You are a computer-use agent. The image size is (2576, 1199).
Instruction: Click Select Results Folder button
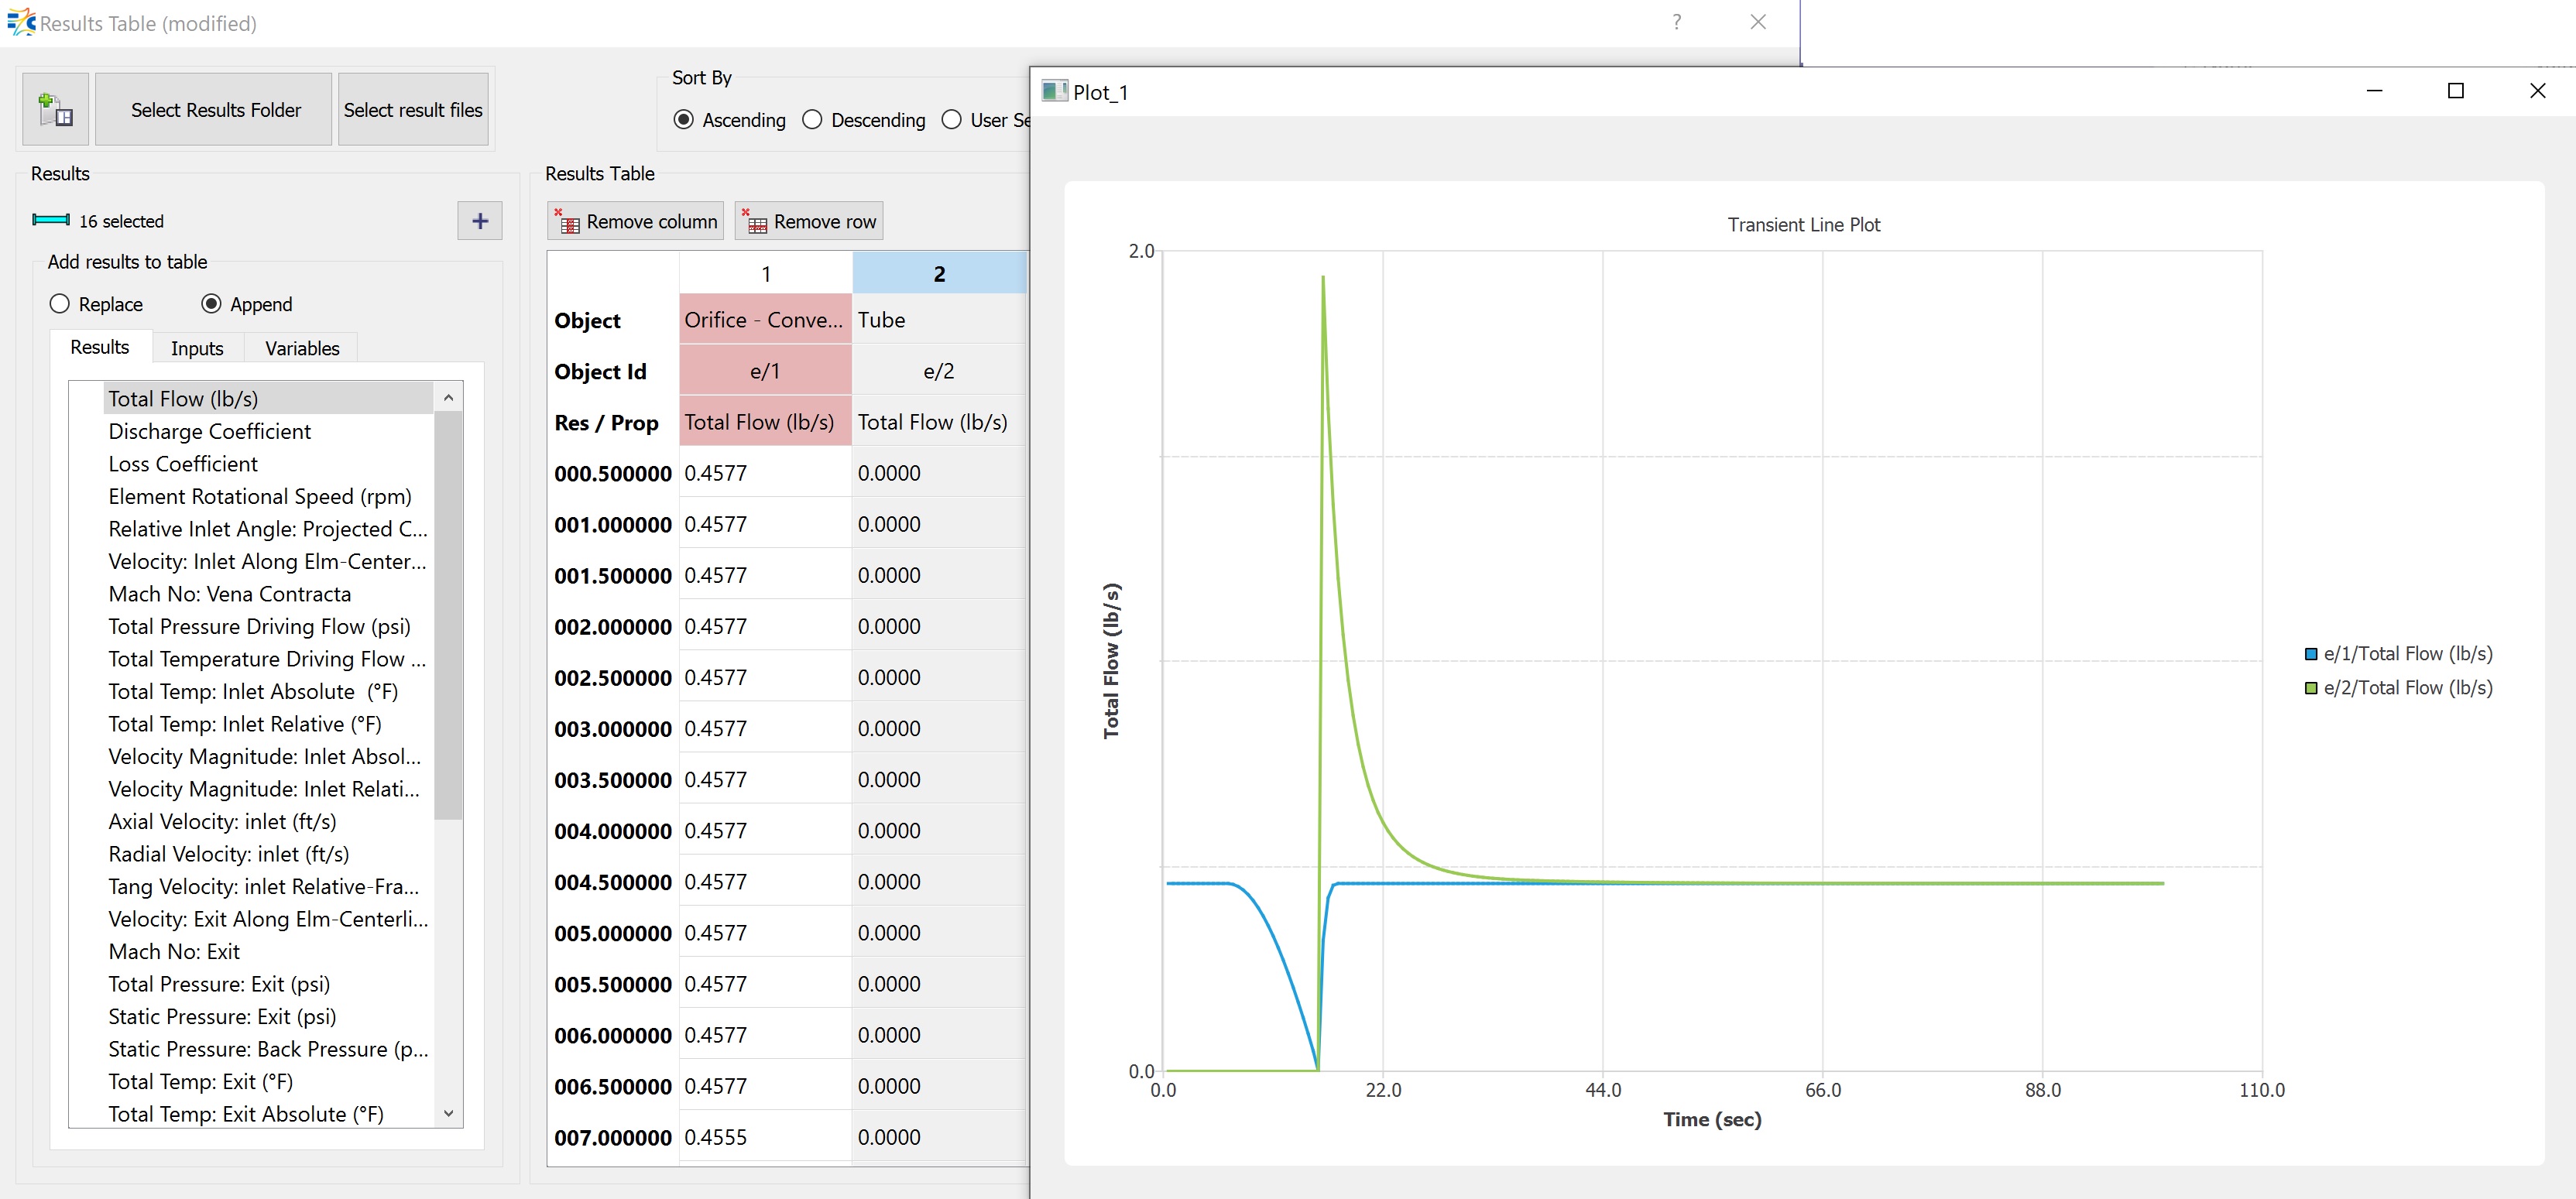coord(215,110)
